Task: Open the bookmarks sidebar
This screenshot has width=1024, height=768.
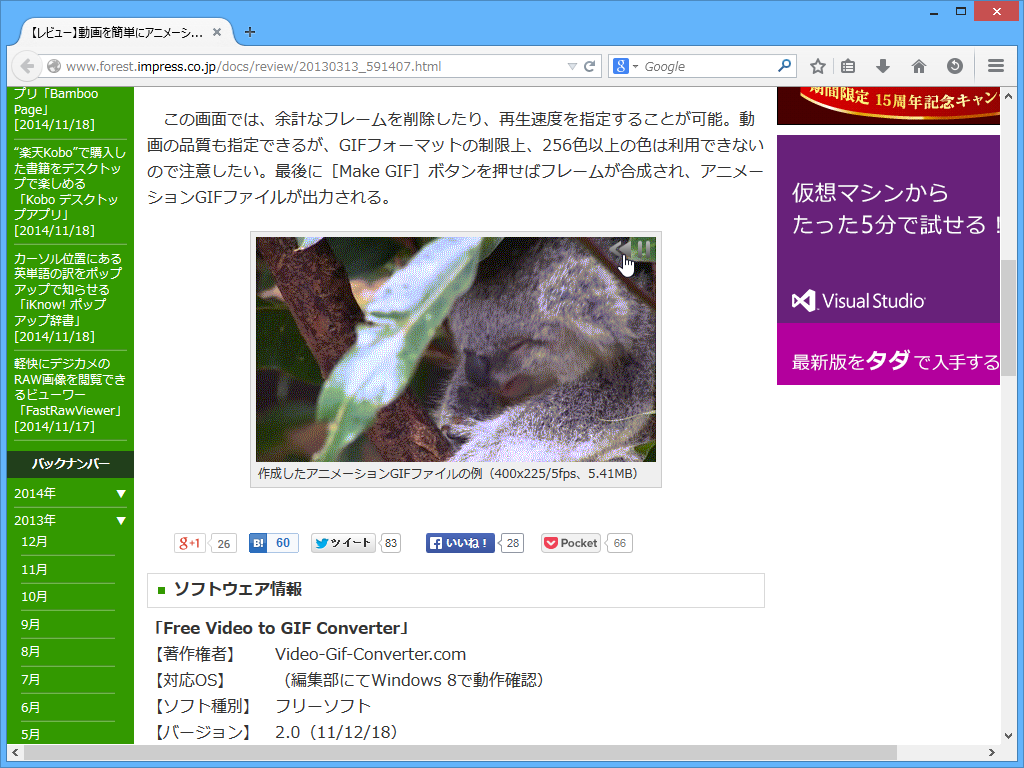Action: click(x=847, y=65)
